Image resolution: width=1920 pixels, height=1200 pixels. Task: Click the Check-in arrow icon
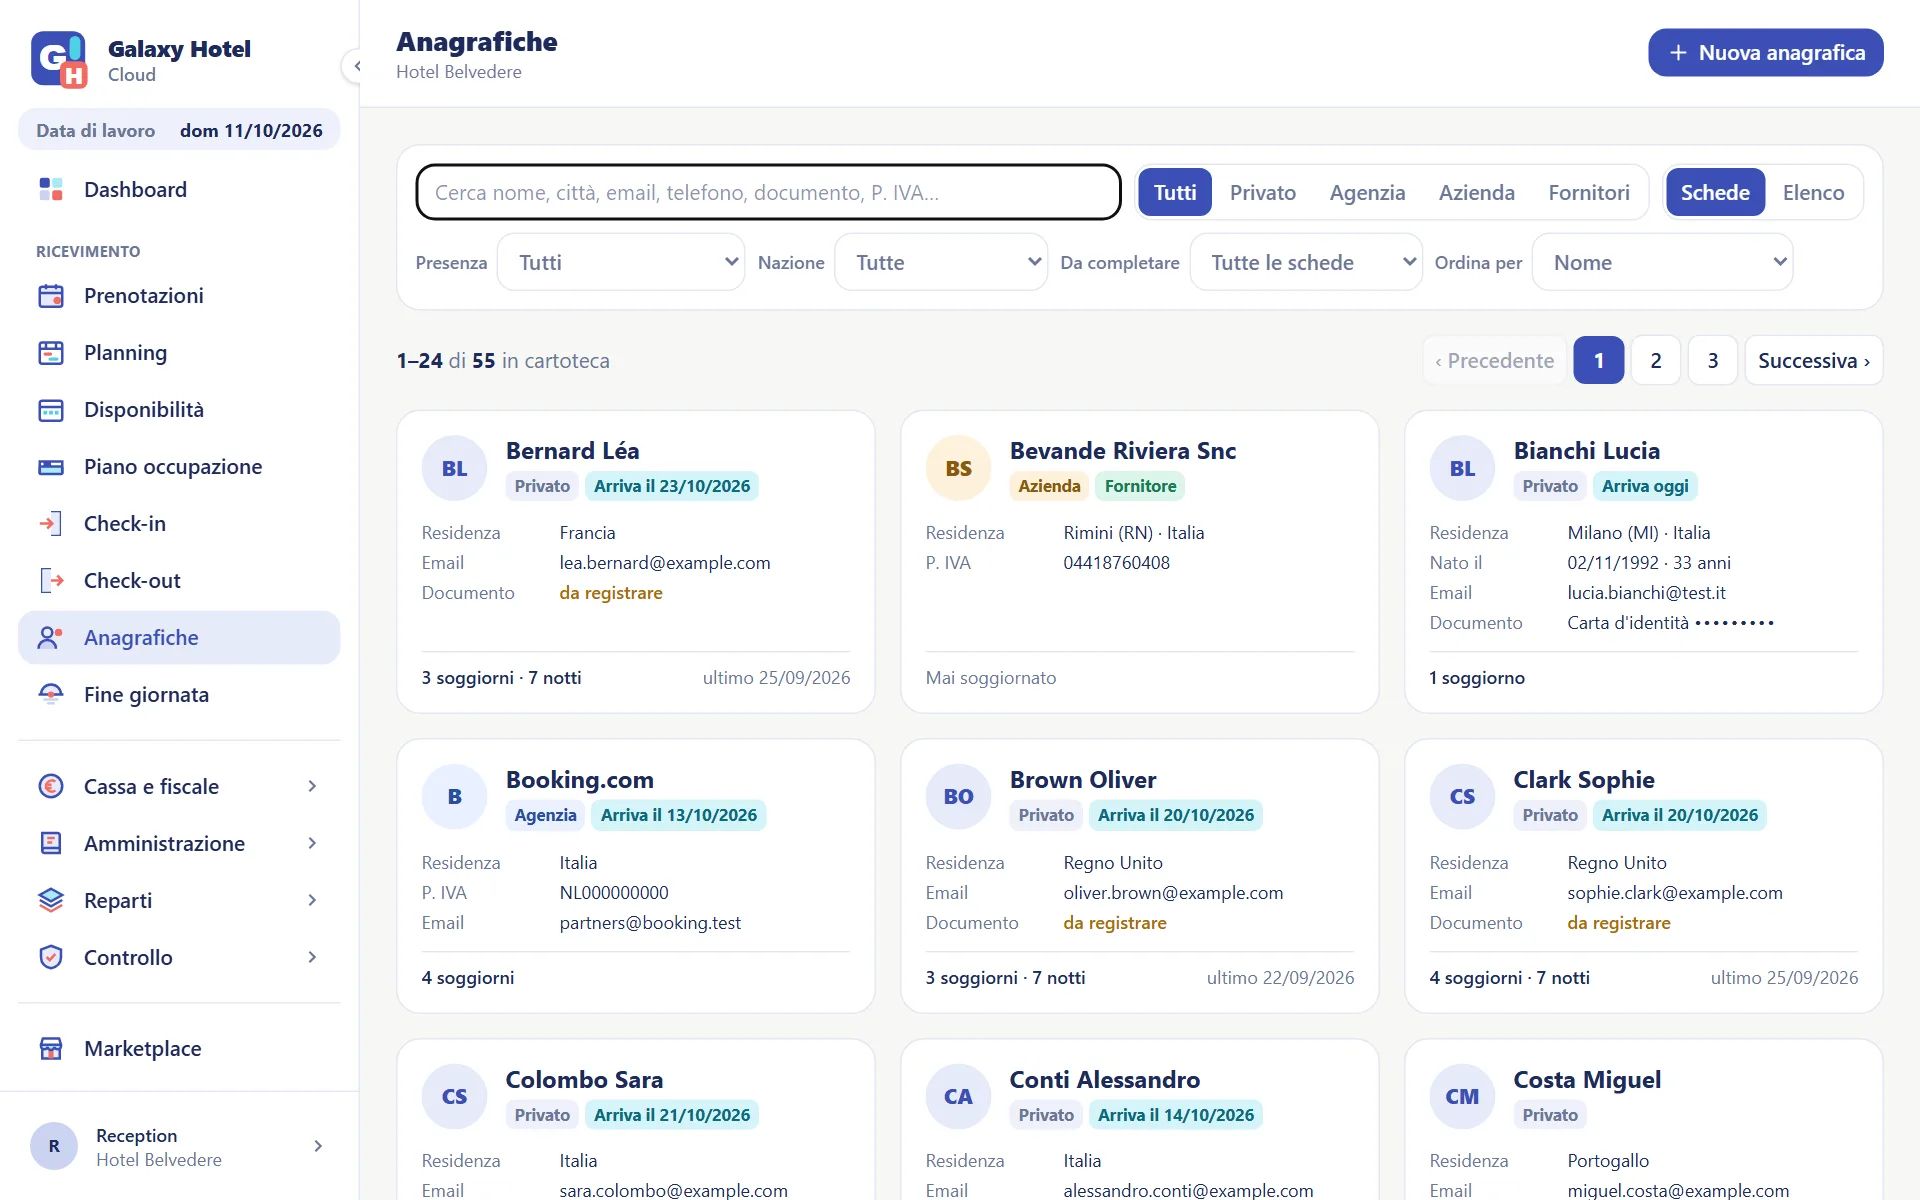tap(51, 523)
